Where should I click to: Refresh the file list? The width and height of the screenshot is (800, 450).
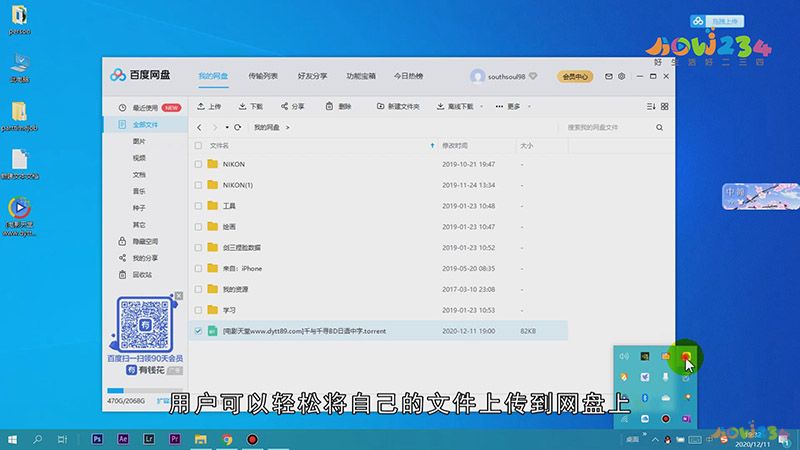click(238, 127)
